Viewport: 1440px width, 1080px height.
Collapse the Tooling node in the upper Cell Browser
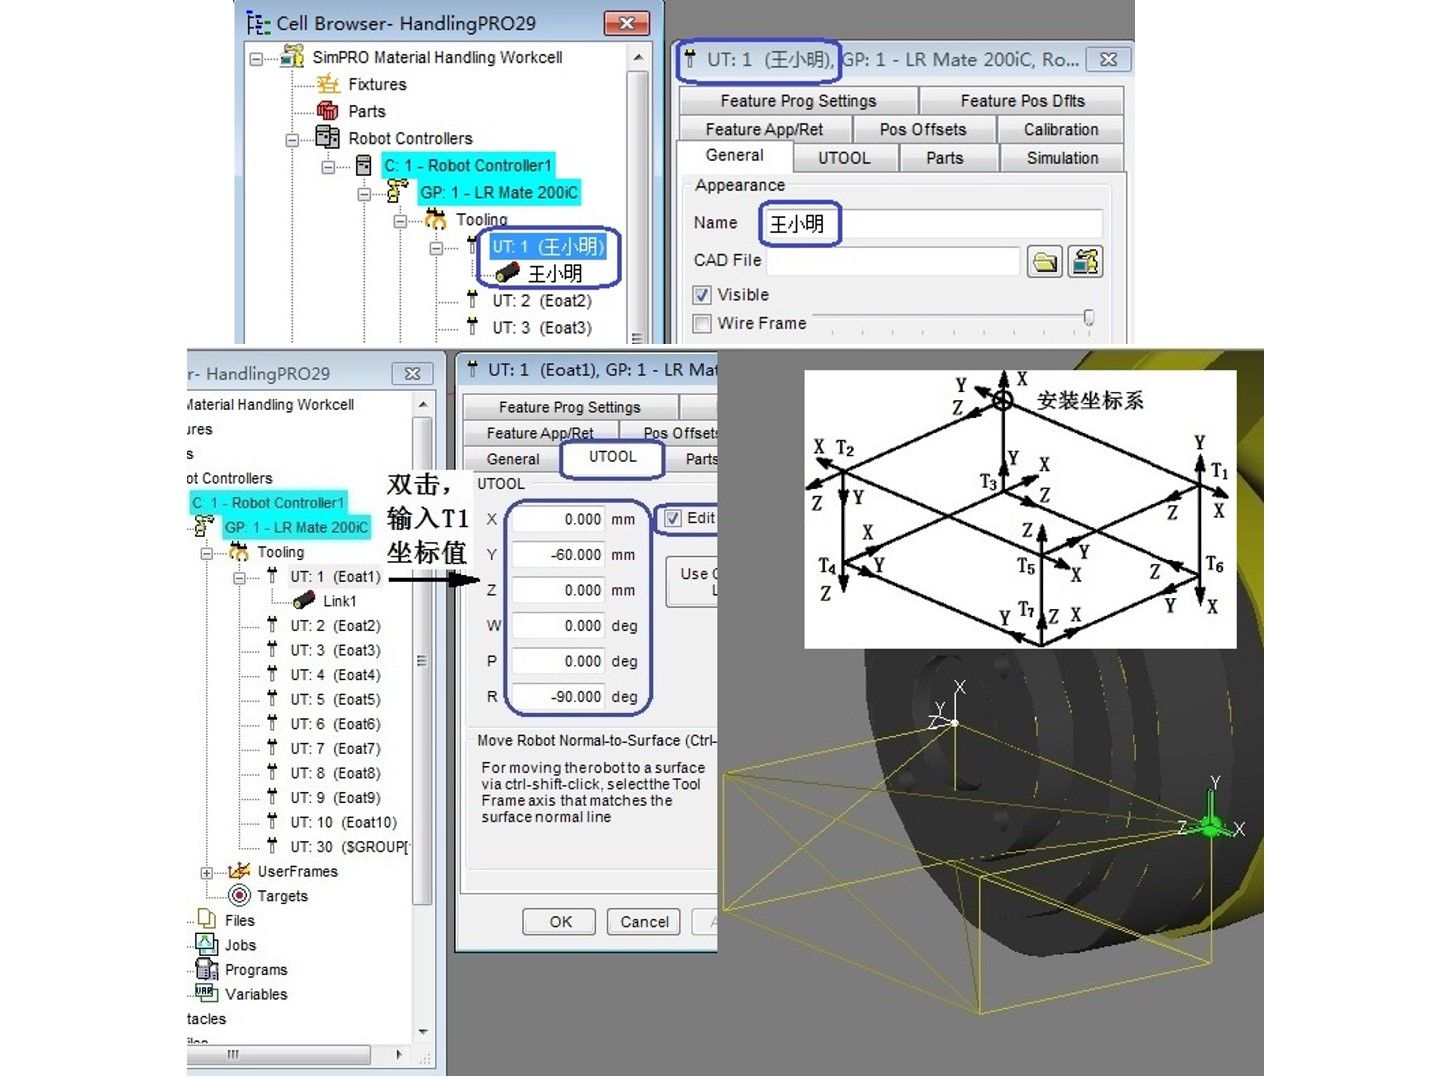click(400, 220)
